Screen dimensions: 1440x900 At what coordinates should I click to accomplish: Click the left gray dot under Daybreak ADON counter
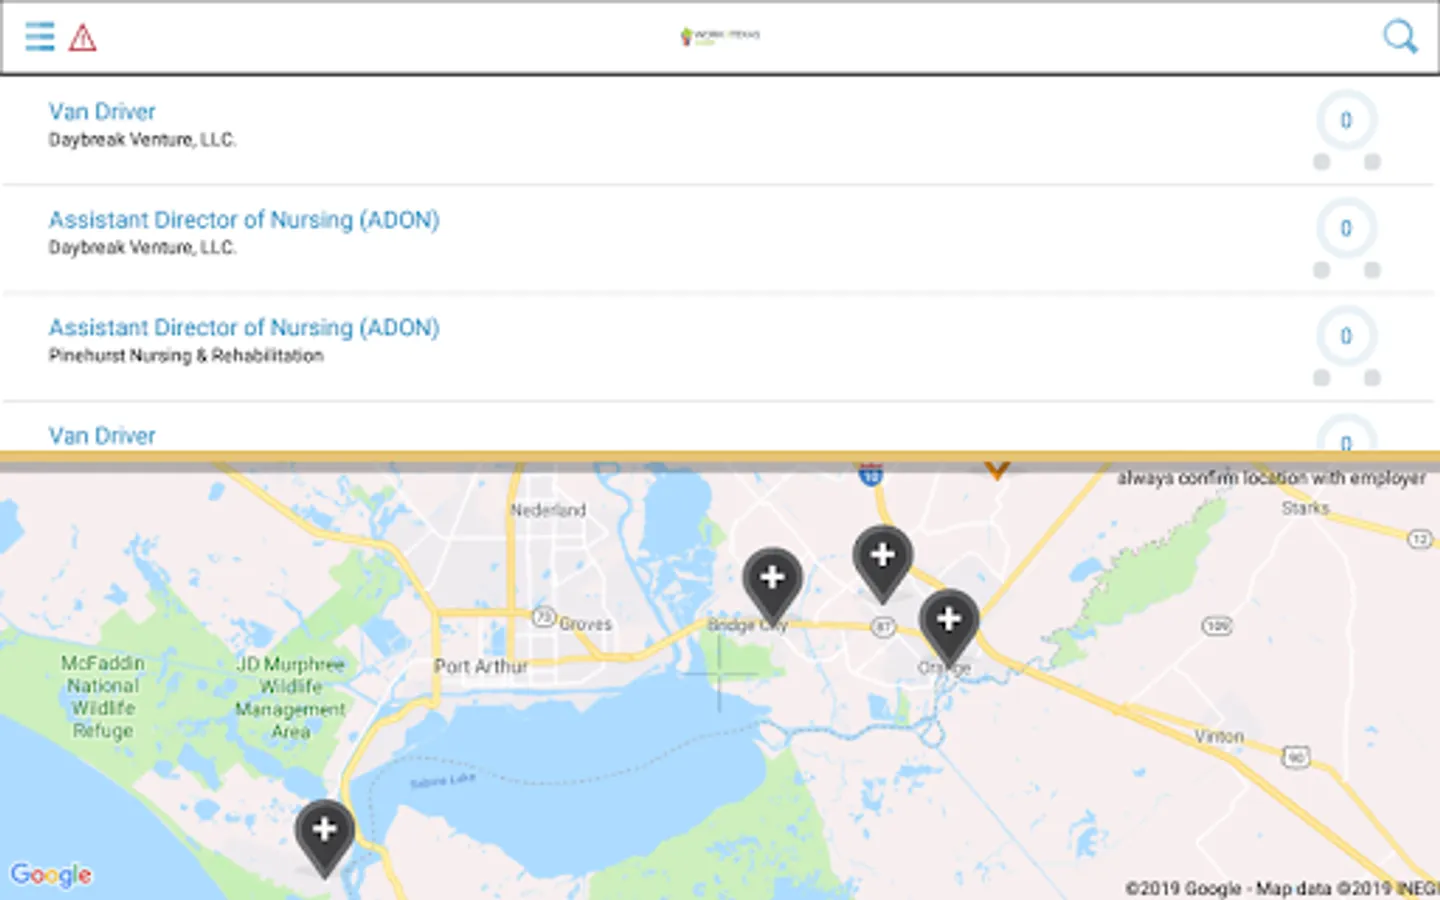point(1321,270)
